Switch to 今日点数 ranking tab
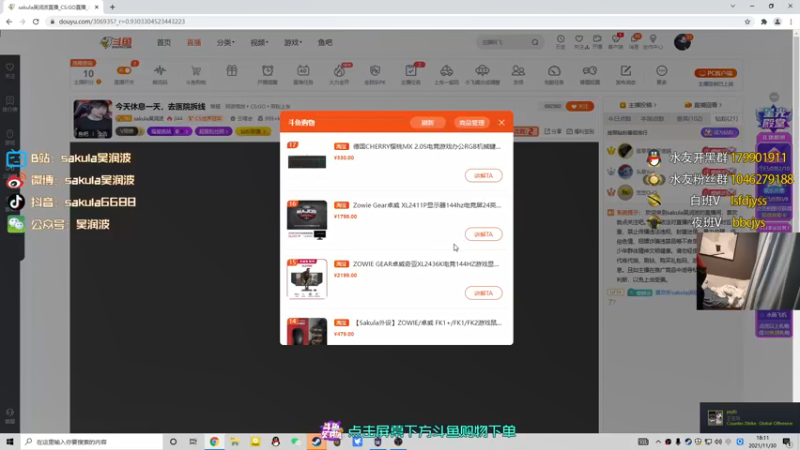 click(x=620, y=118)
